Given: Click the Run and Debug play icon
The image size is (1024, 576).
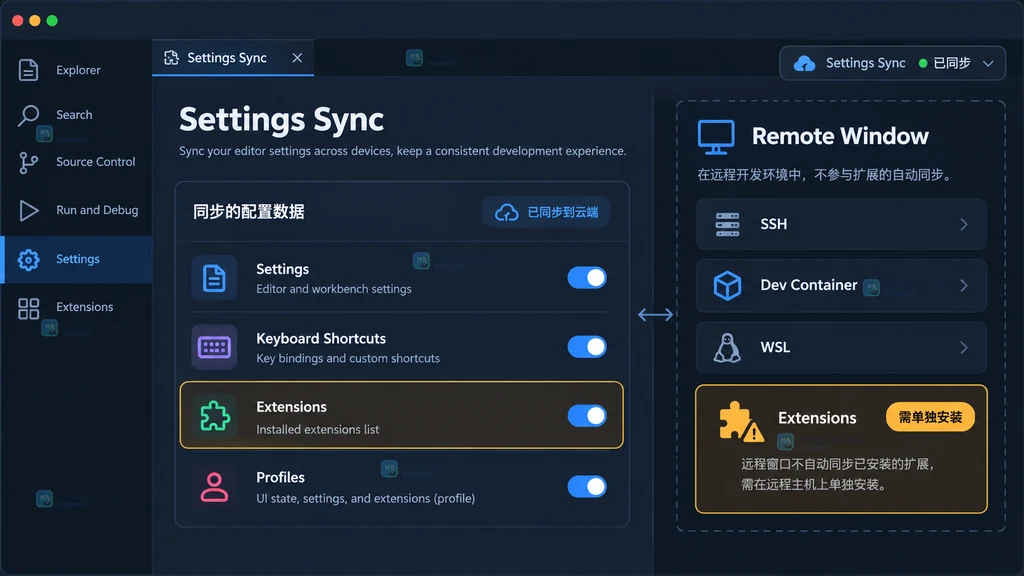Looking at the screenshot, I should 28,210.
